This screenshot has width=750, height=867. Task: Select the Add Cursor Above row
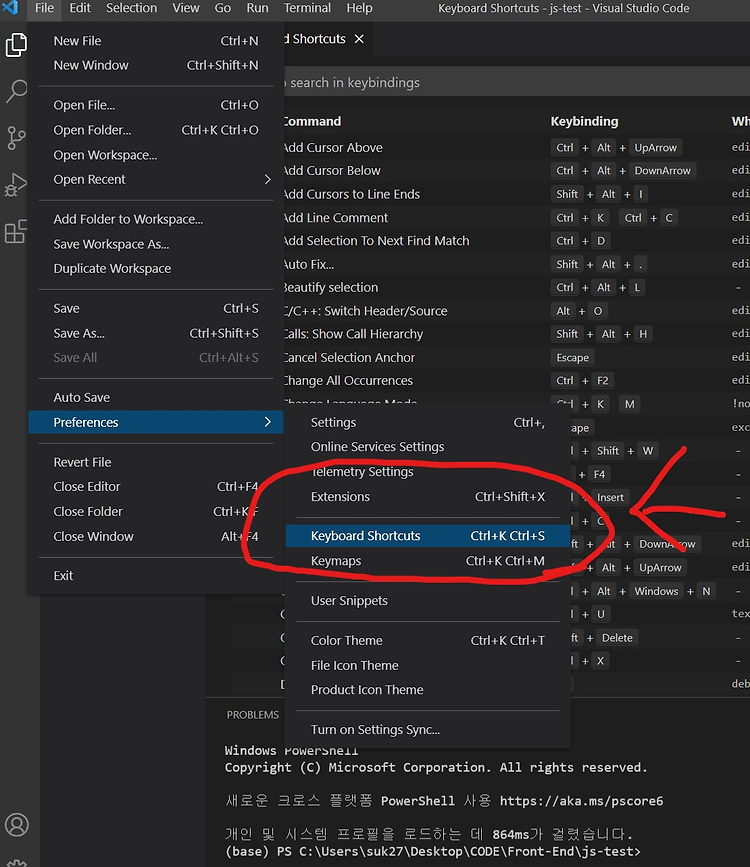click(517, 148)
